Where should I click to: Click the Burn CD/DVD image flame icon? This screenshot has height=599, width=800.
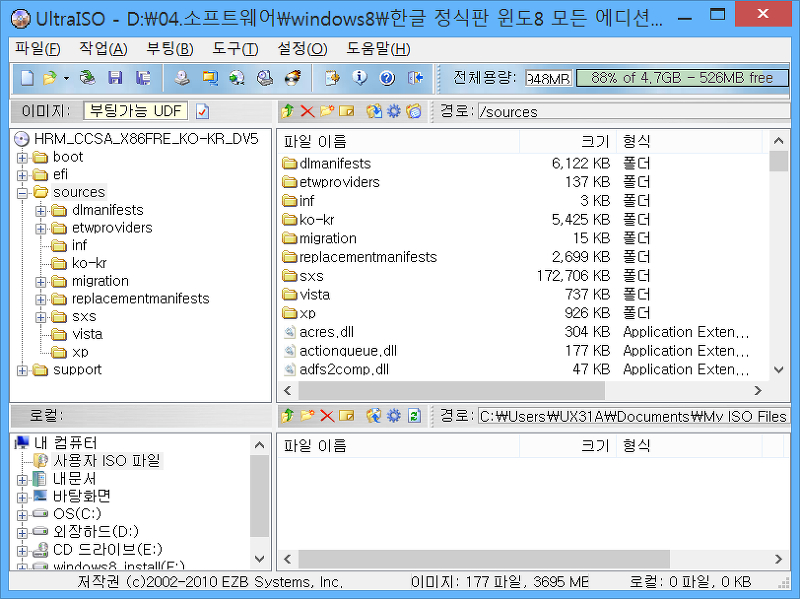(x=292, y=78)
